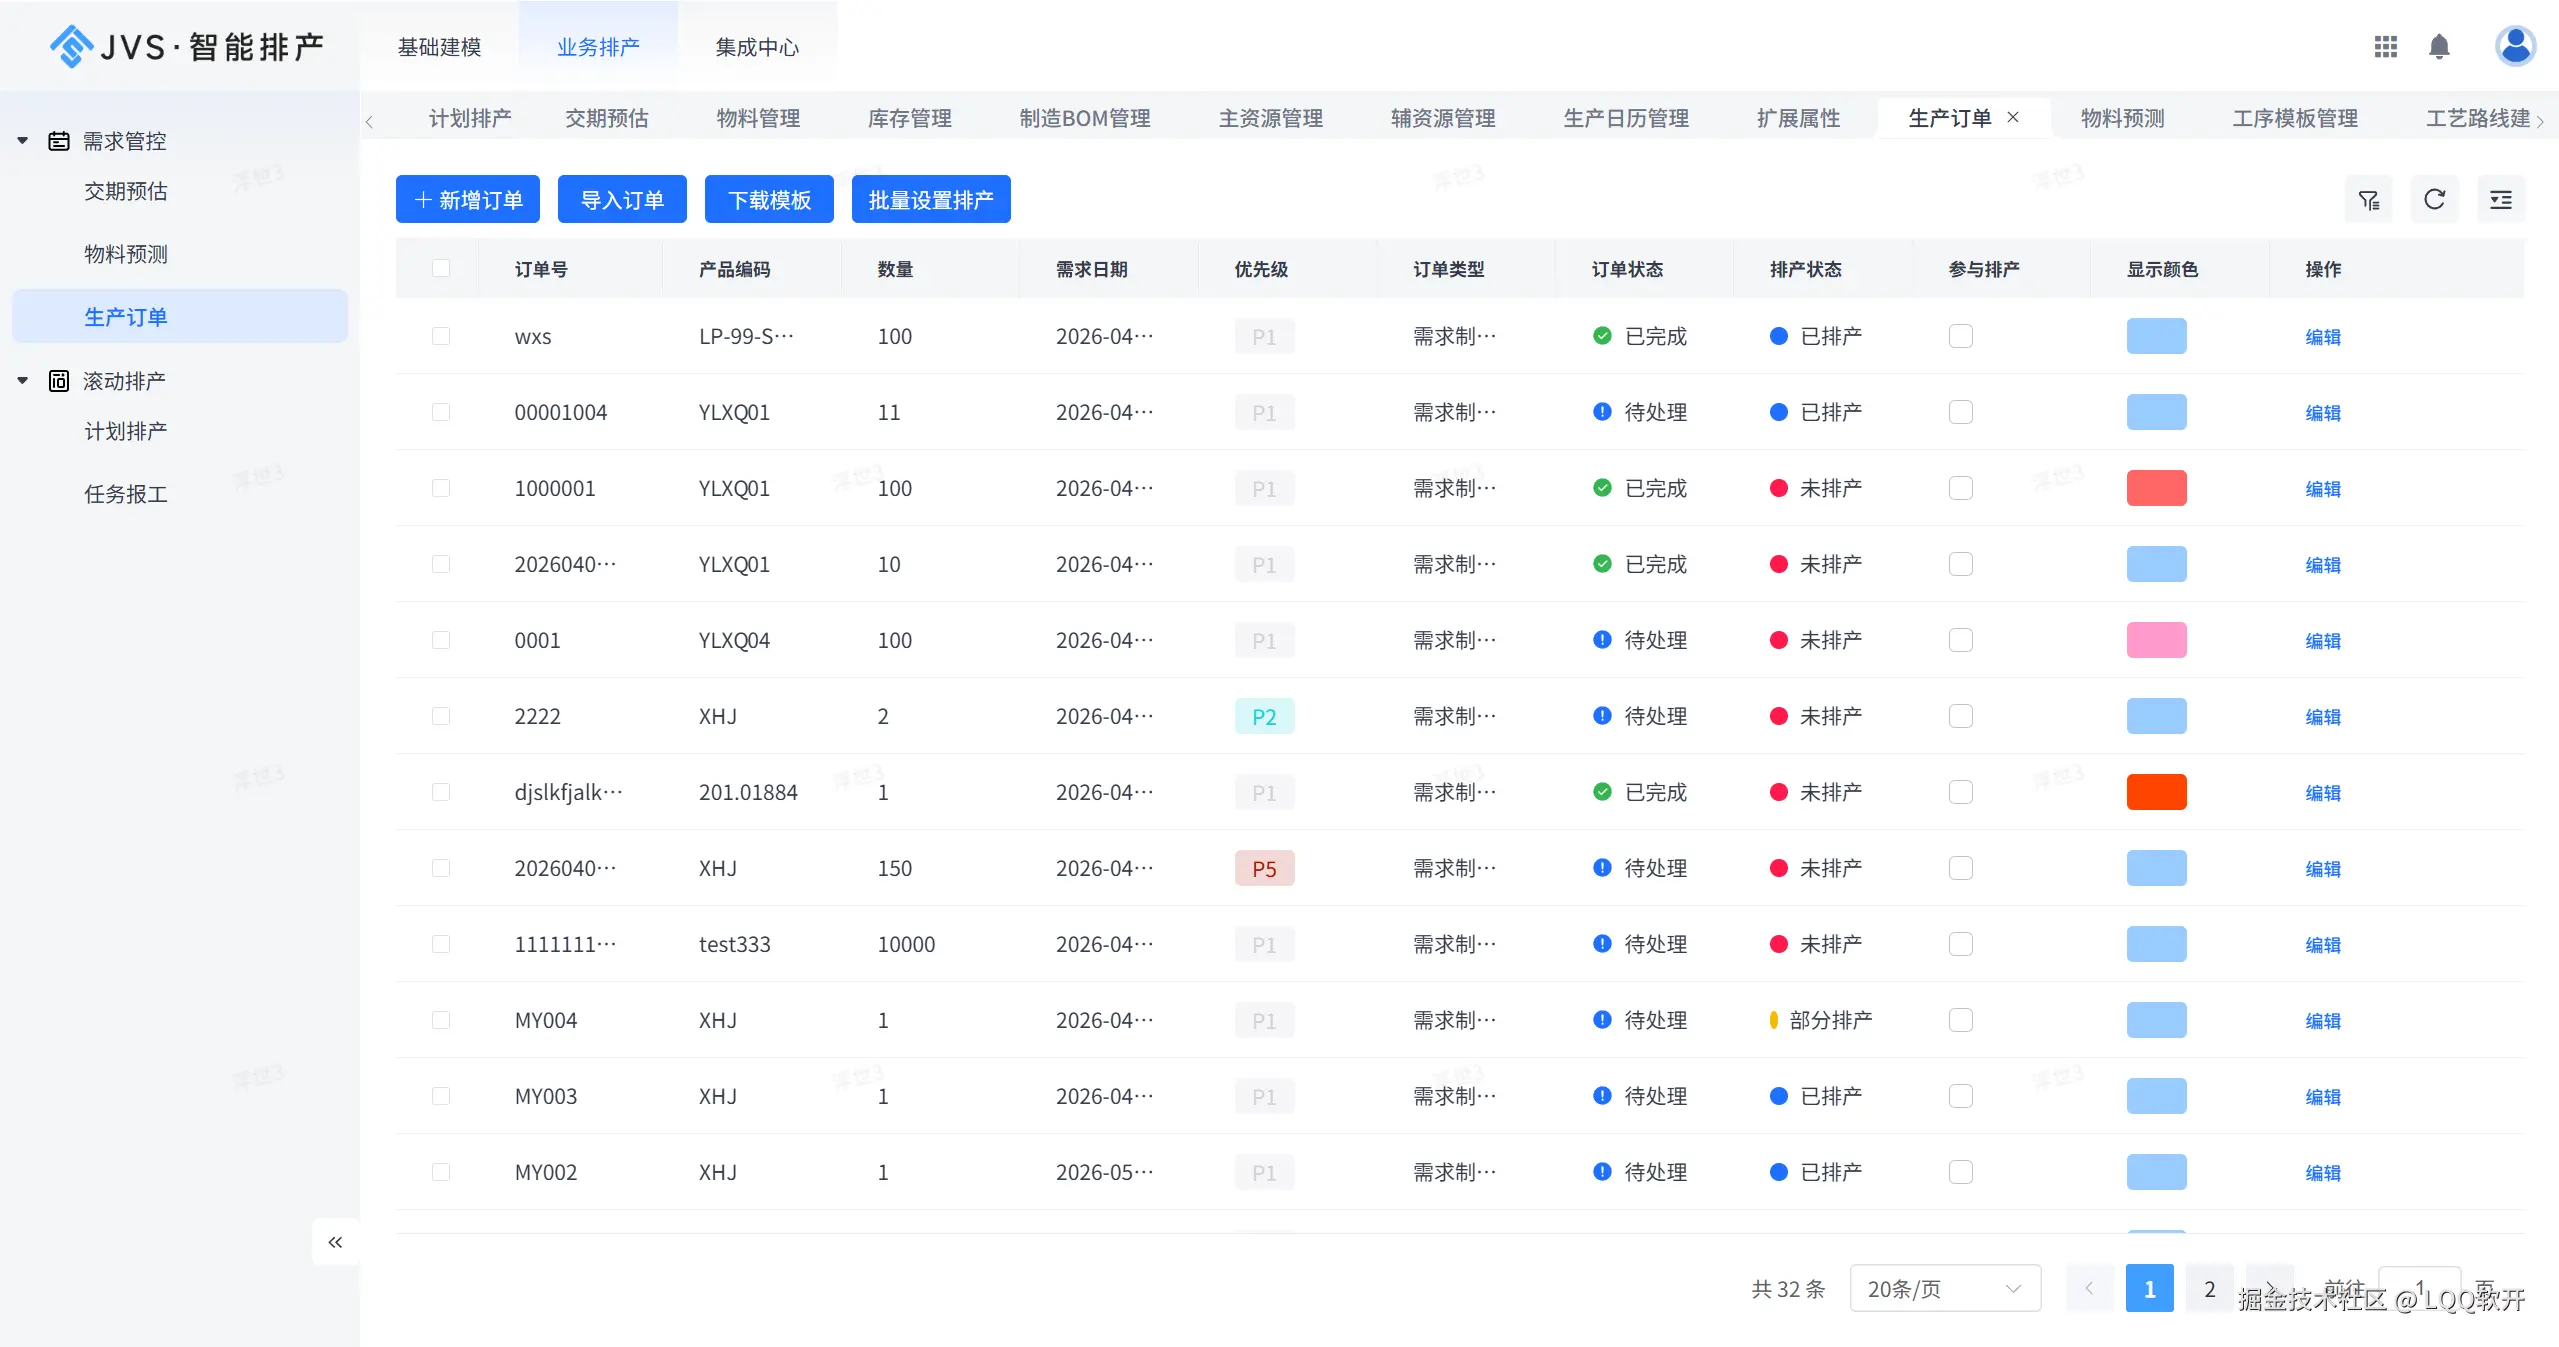The image size is (2559, 1347).
Task: Open the user avatar menu
Action: 2515,46
